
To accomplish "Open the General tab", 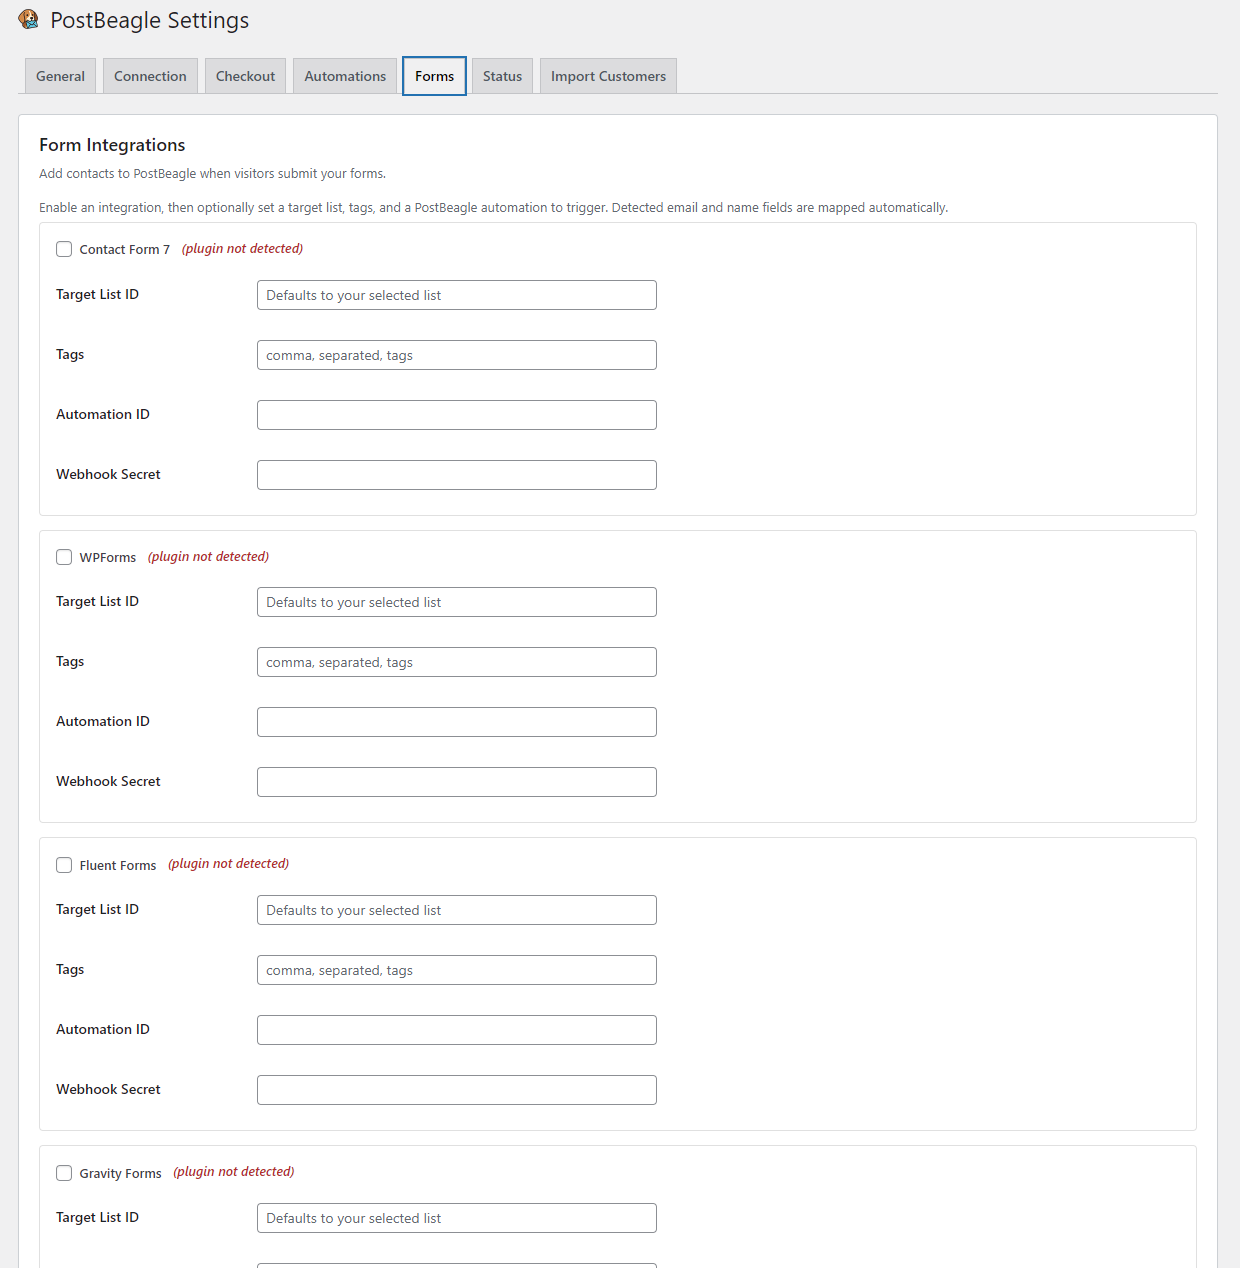I will coord(60,76).
